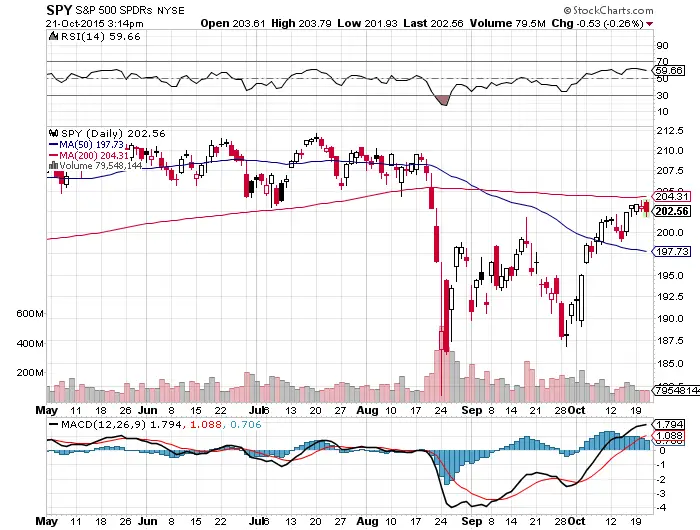Click the 'MA(200) 204.31' legend text
700x530 pixels.
pos(94,155)
